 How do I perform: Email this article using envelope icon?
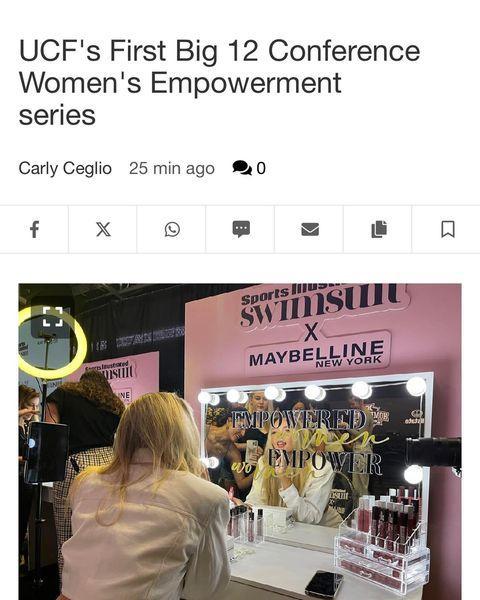pos(310,229)
